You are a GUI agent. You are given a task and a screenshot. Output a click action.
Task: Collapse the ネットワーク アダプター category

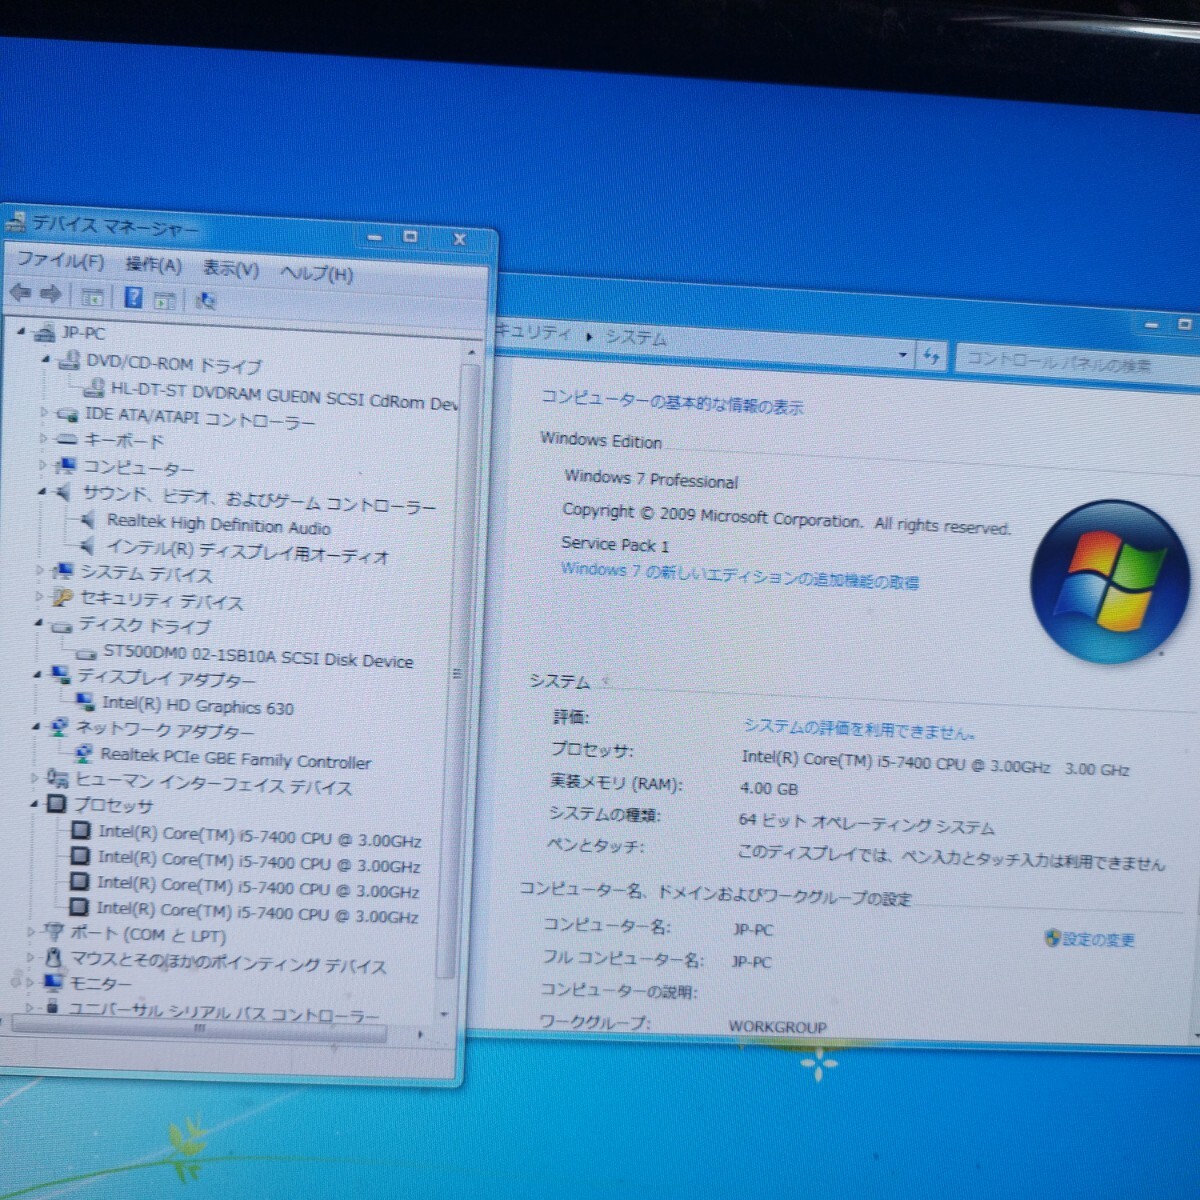37,727
